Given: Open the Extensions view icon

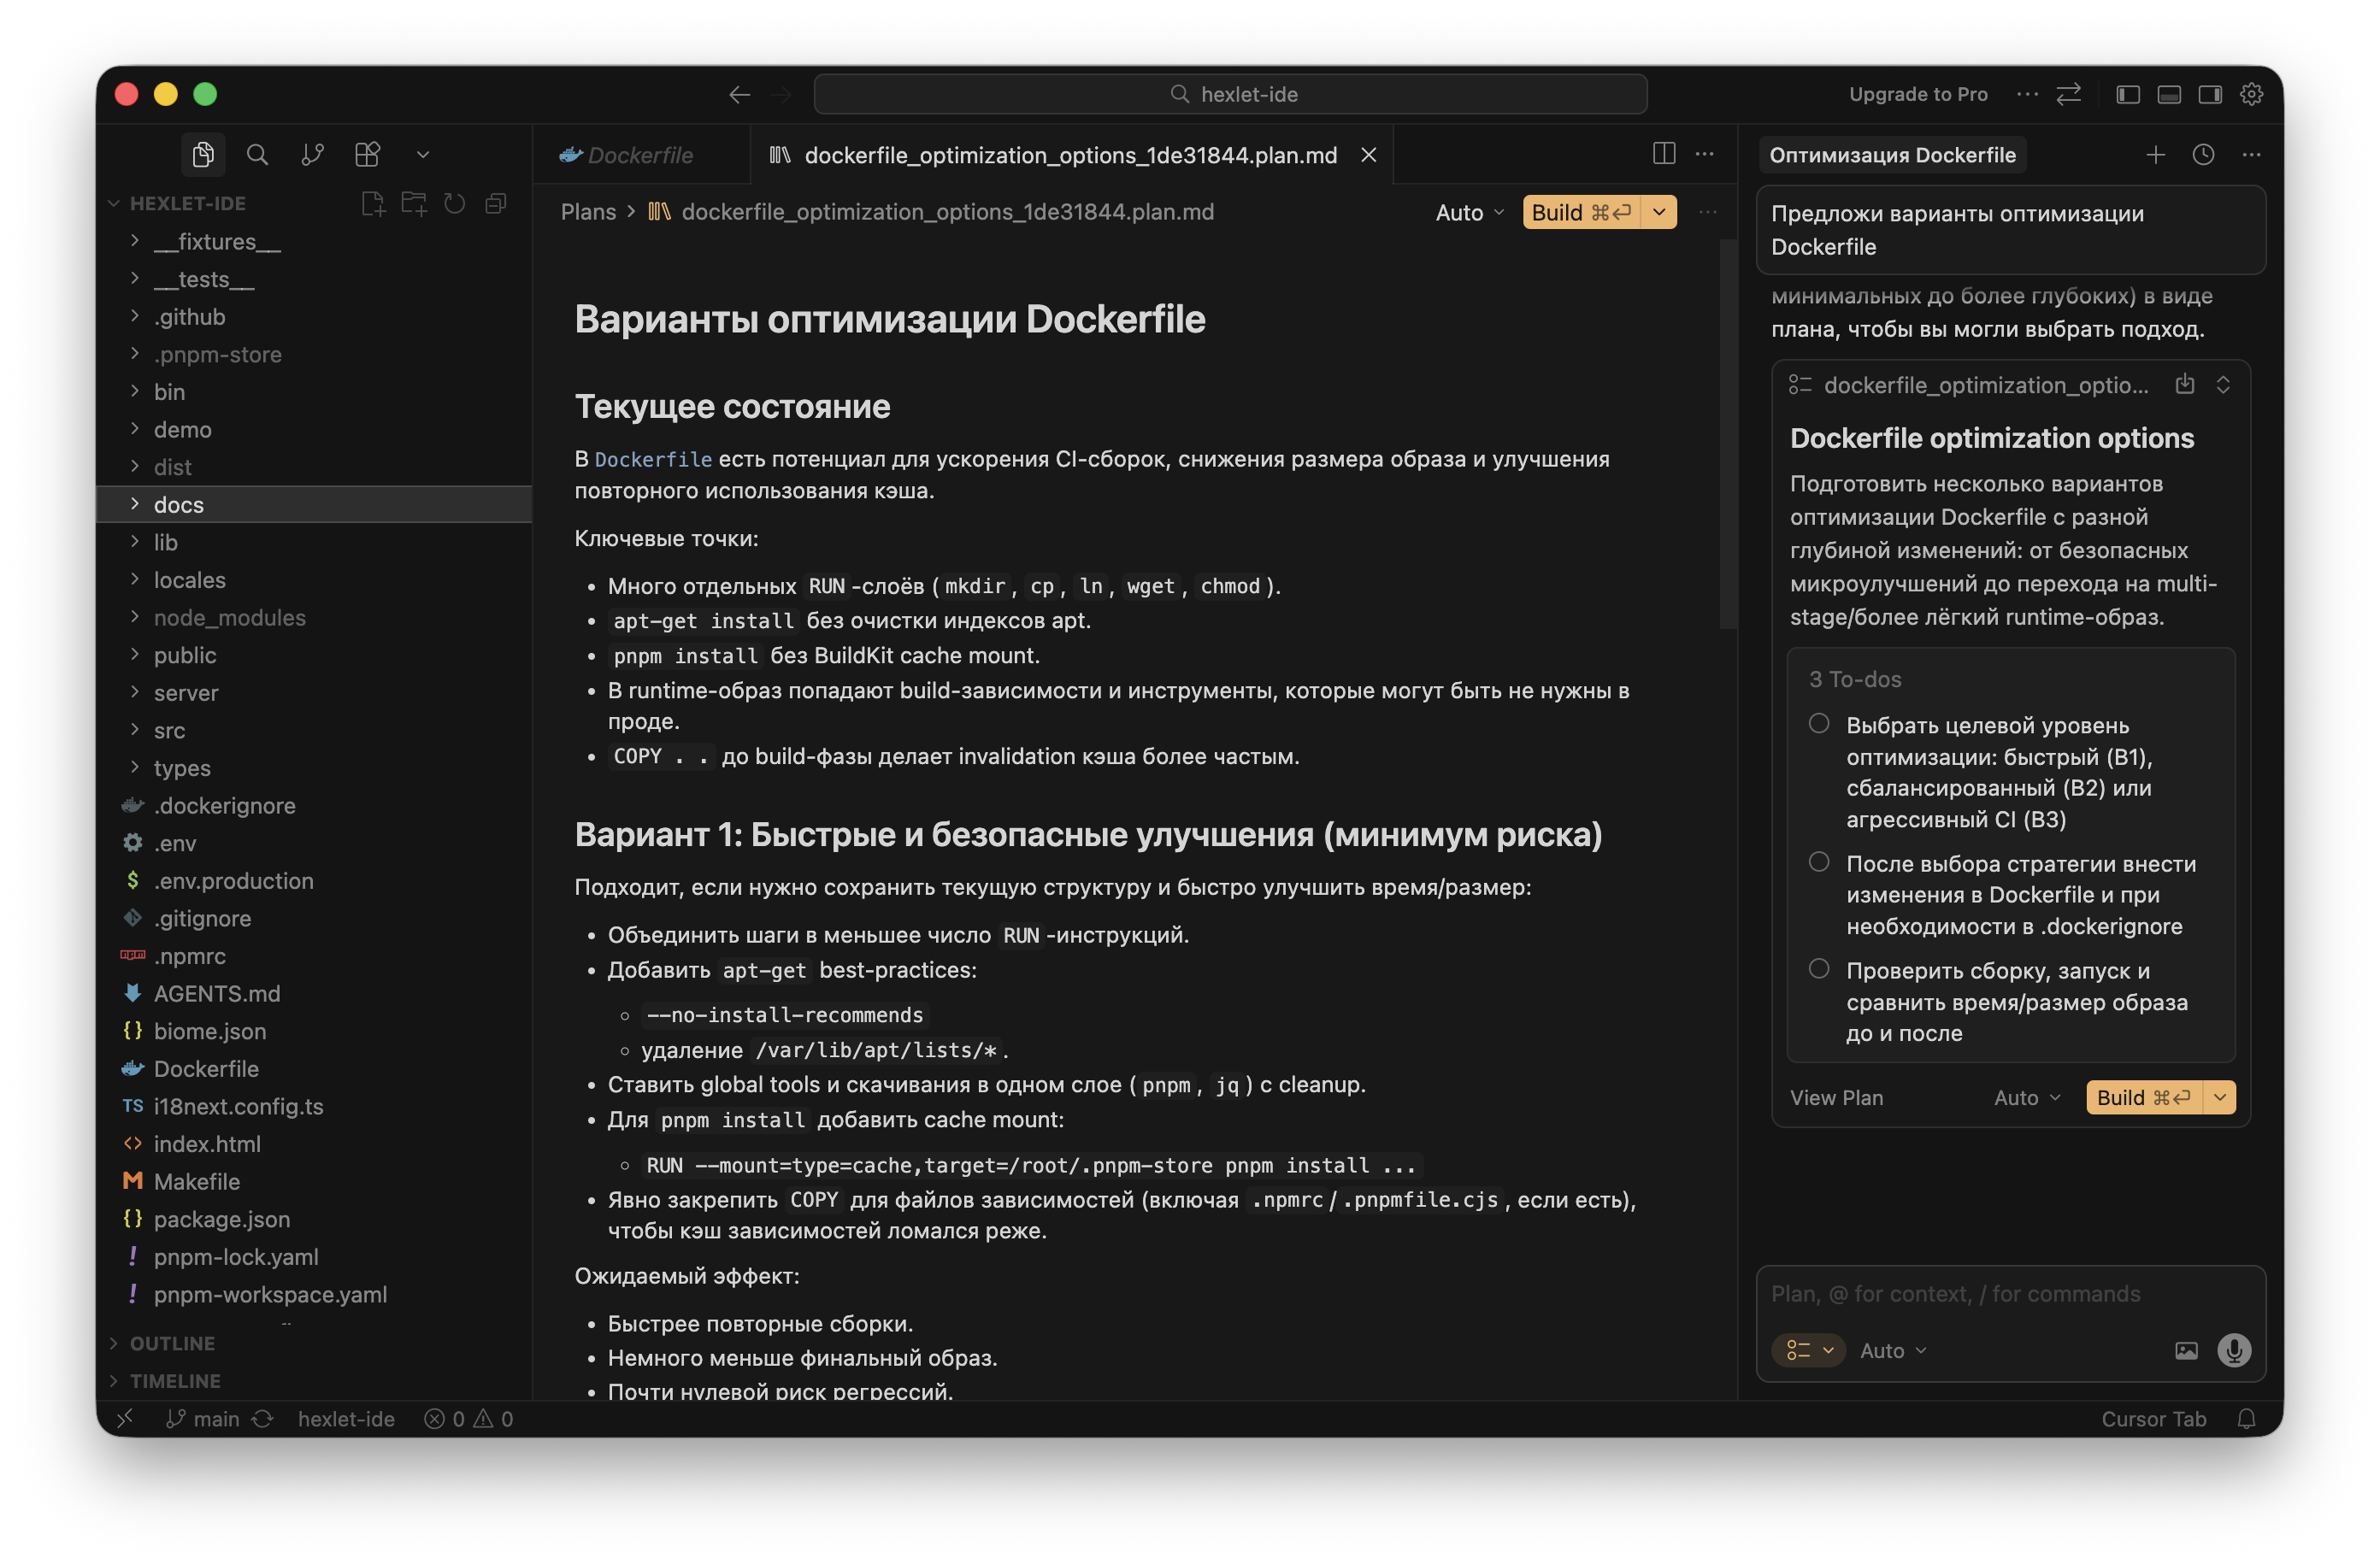Looking at the screenshot, I should [367, 154].
